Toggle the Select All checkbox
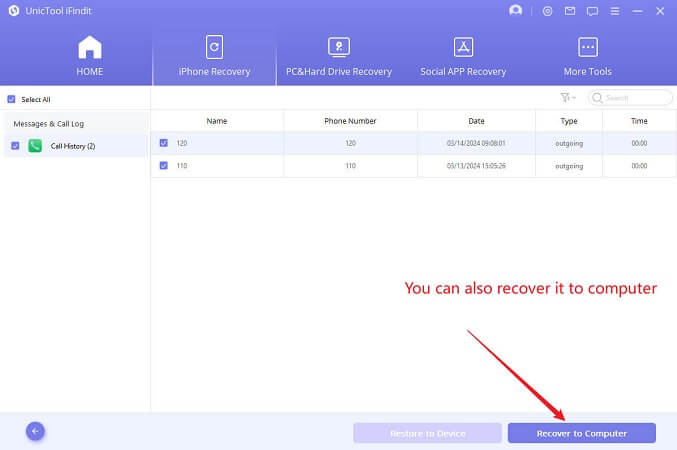Image resolution: width=677 pixels, height=450 pixels. tap(12, 99)
